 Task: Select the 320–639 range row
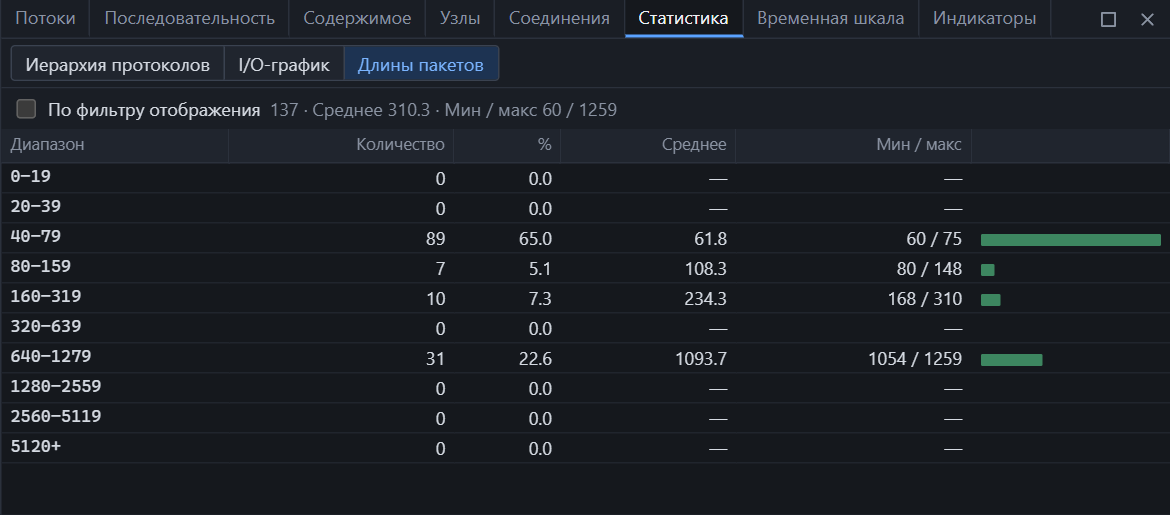pos(585,328)
